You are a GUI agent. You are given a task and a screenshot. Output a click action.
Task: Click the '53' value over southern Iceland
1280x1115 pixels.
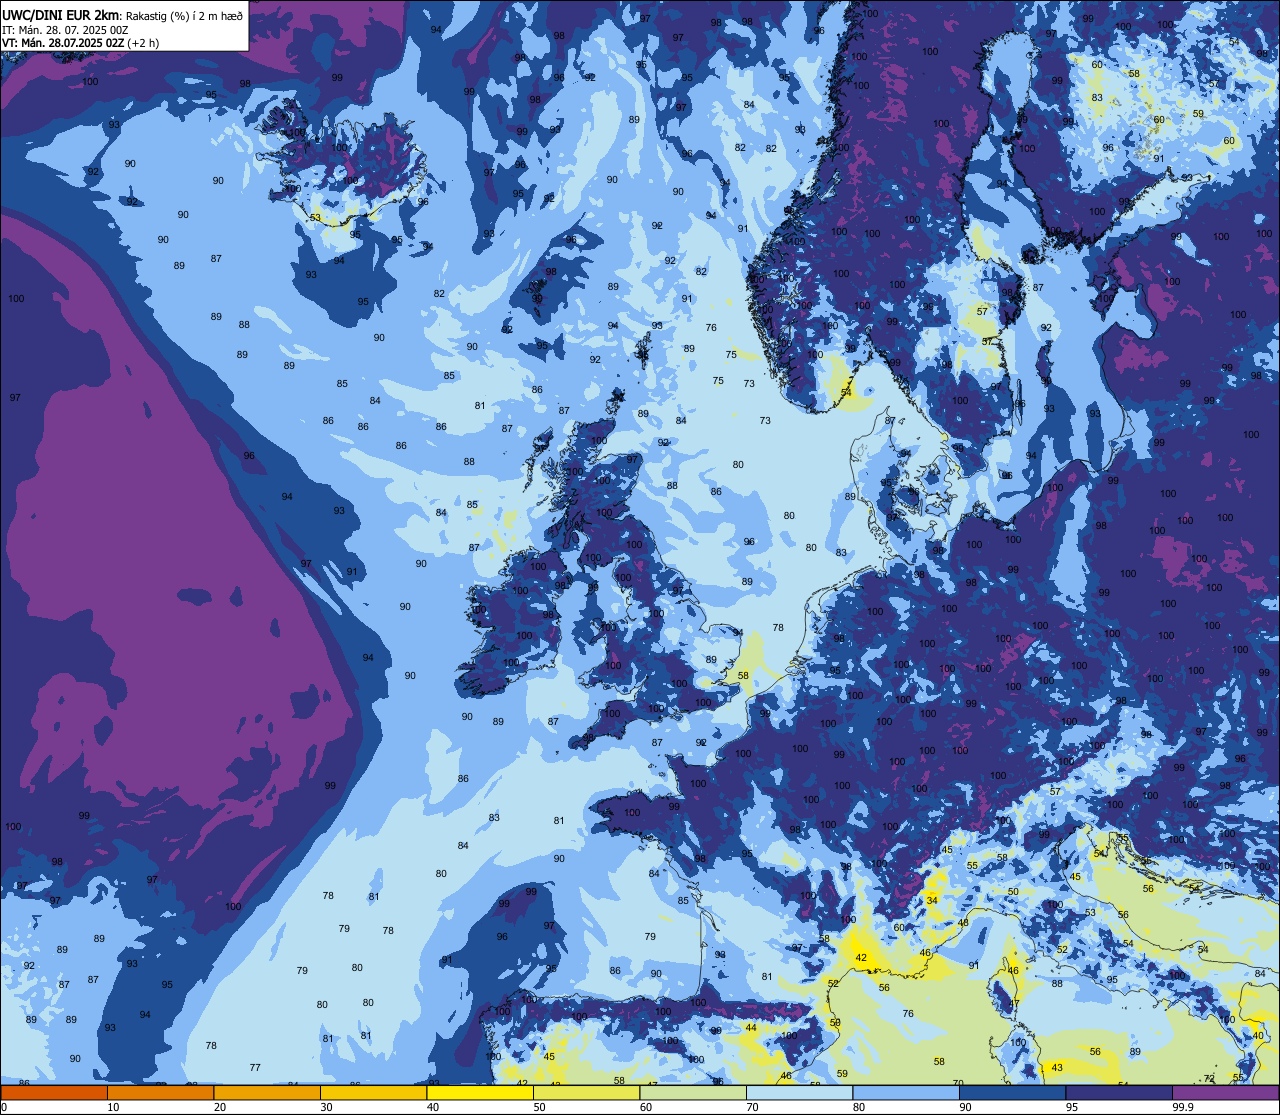316,218
